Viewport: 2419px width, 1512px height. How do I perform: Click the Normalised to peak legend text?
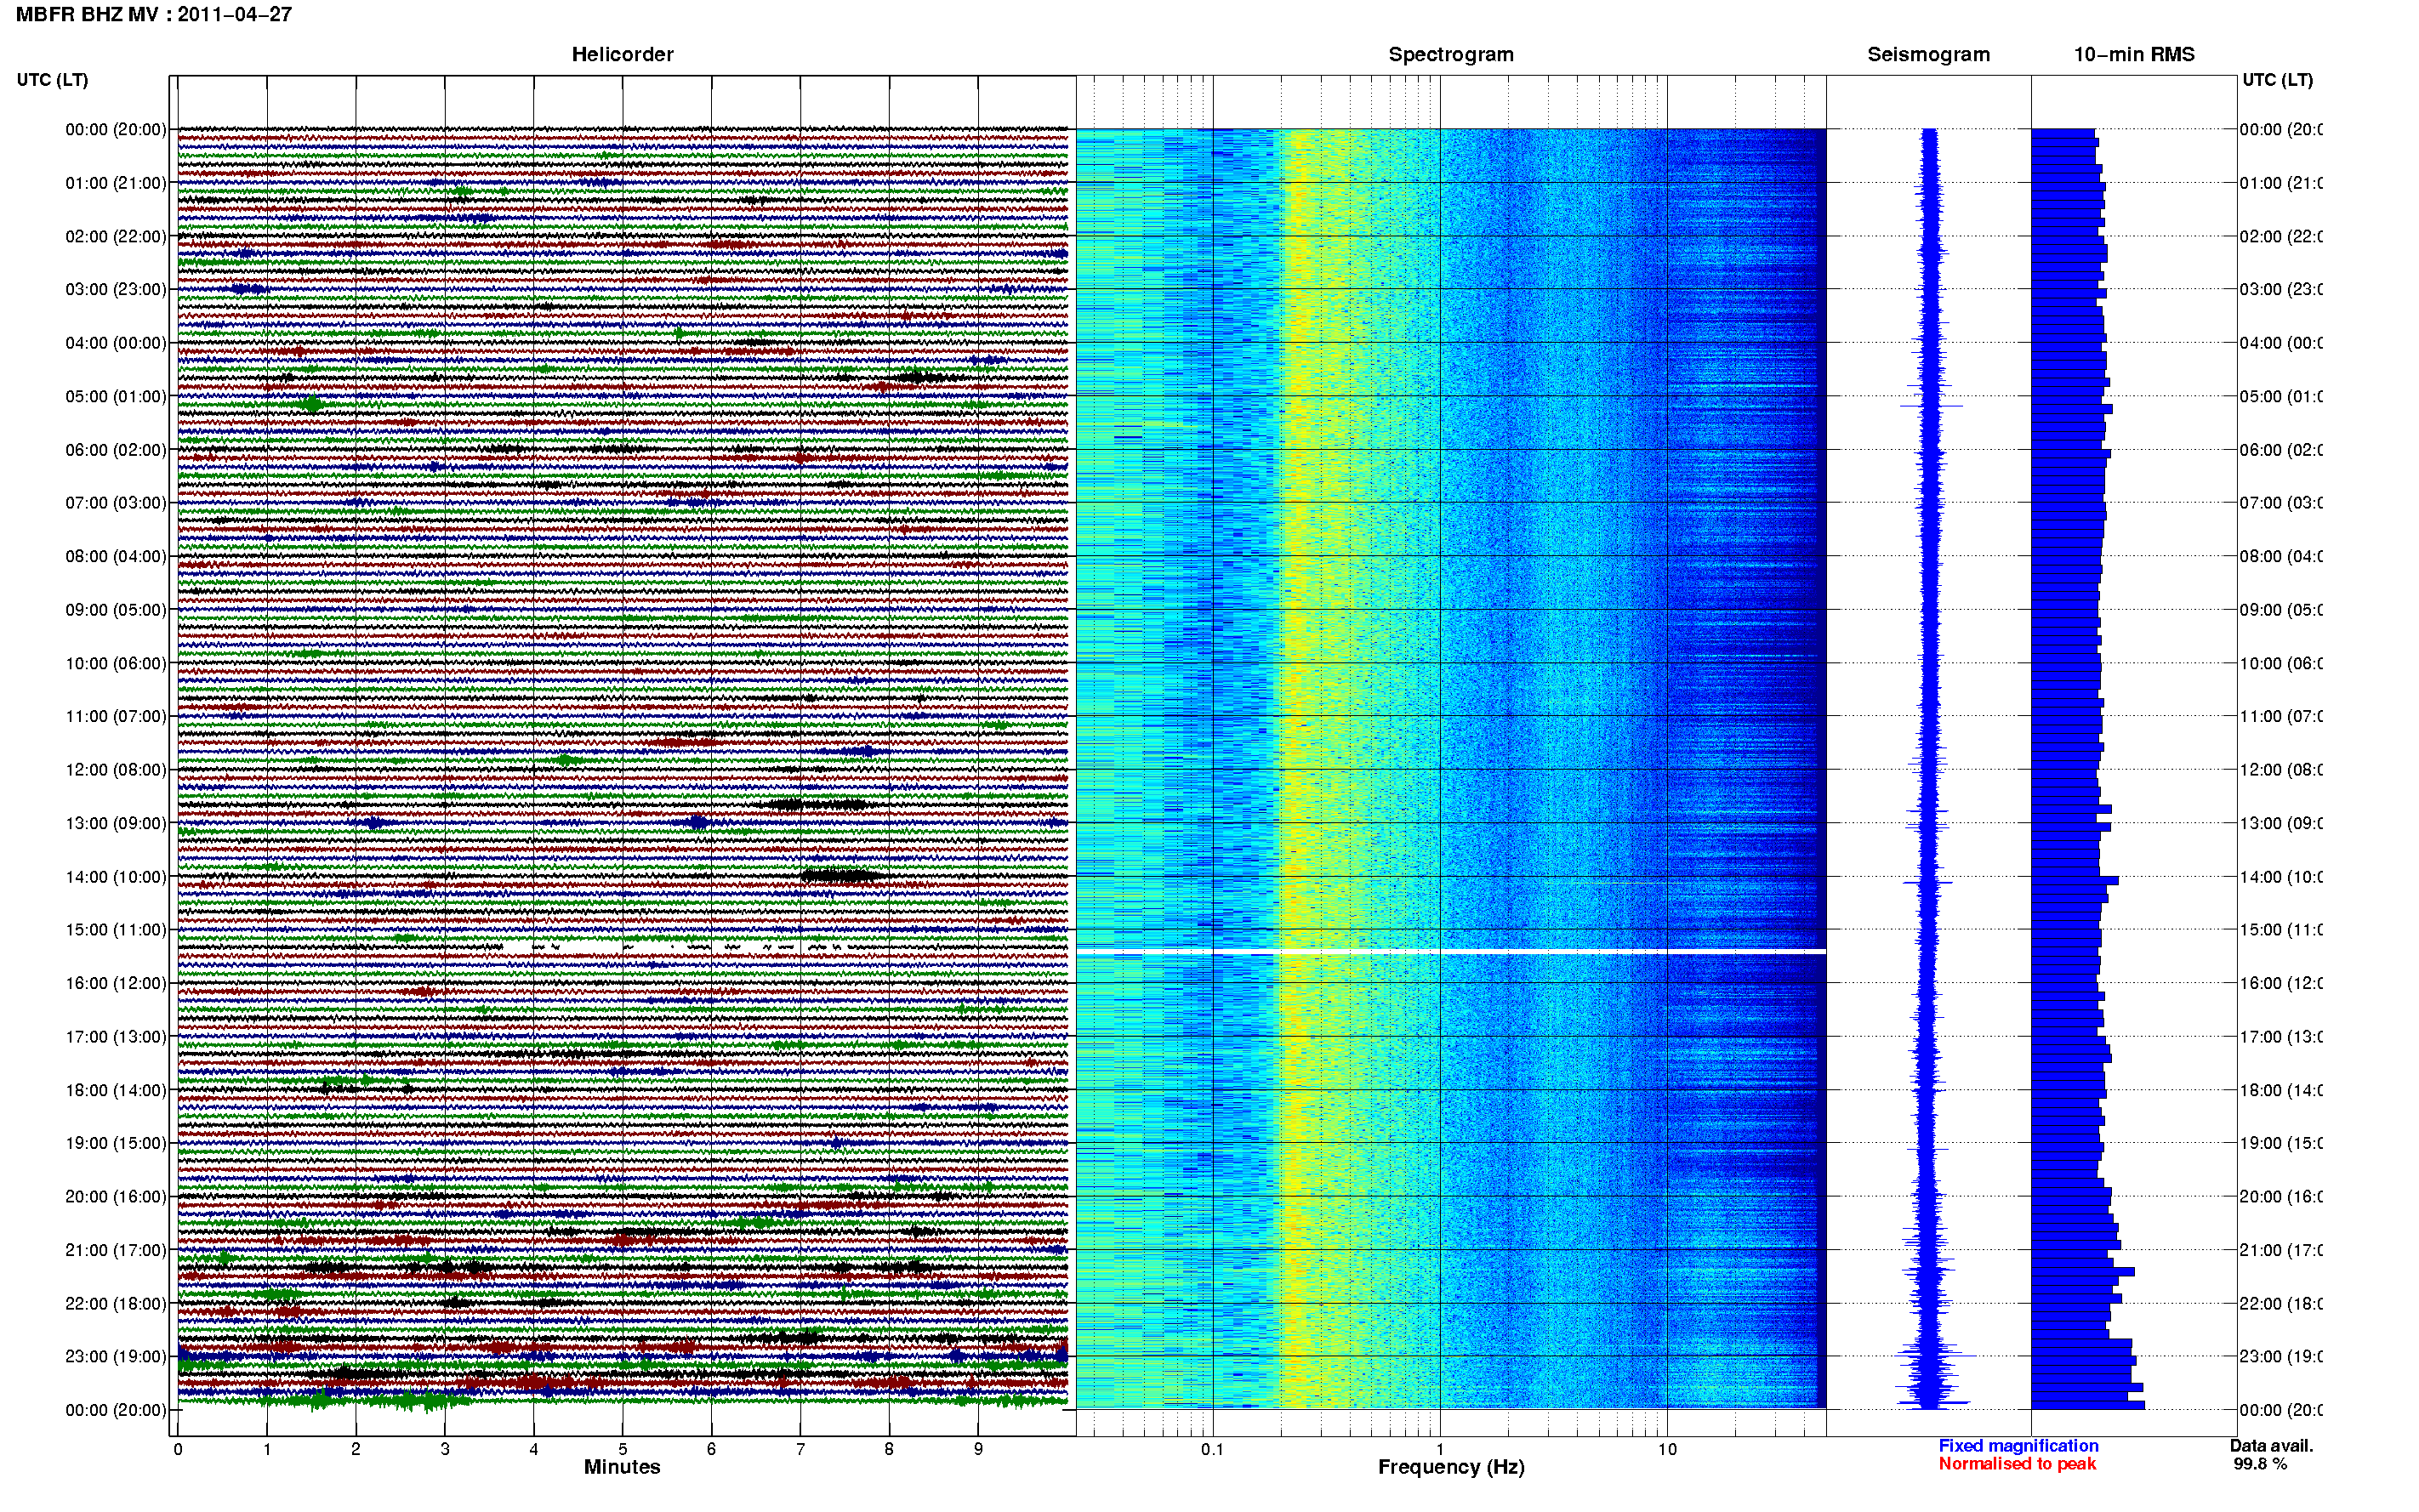click(x=2017, y=1464)
